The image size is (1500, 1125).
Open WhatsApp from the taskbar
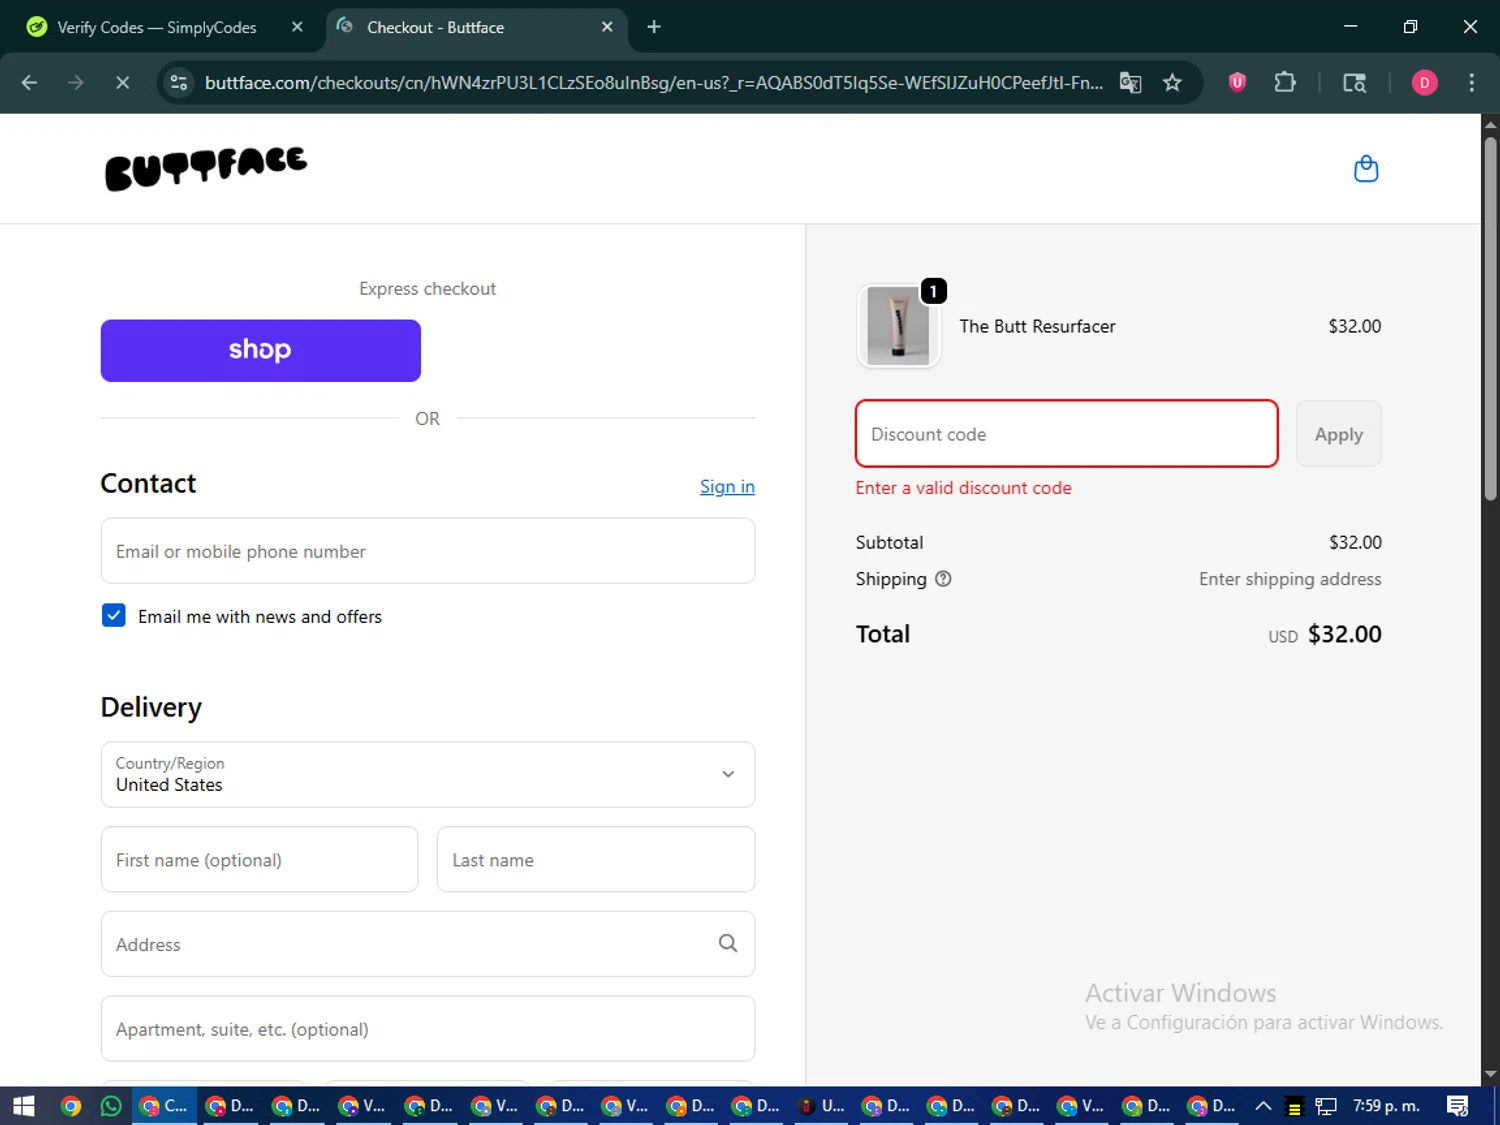[111, 1106]
